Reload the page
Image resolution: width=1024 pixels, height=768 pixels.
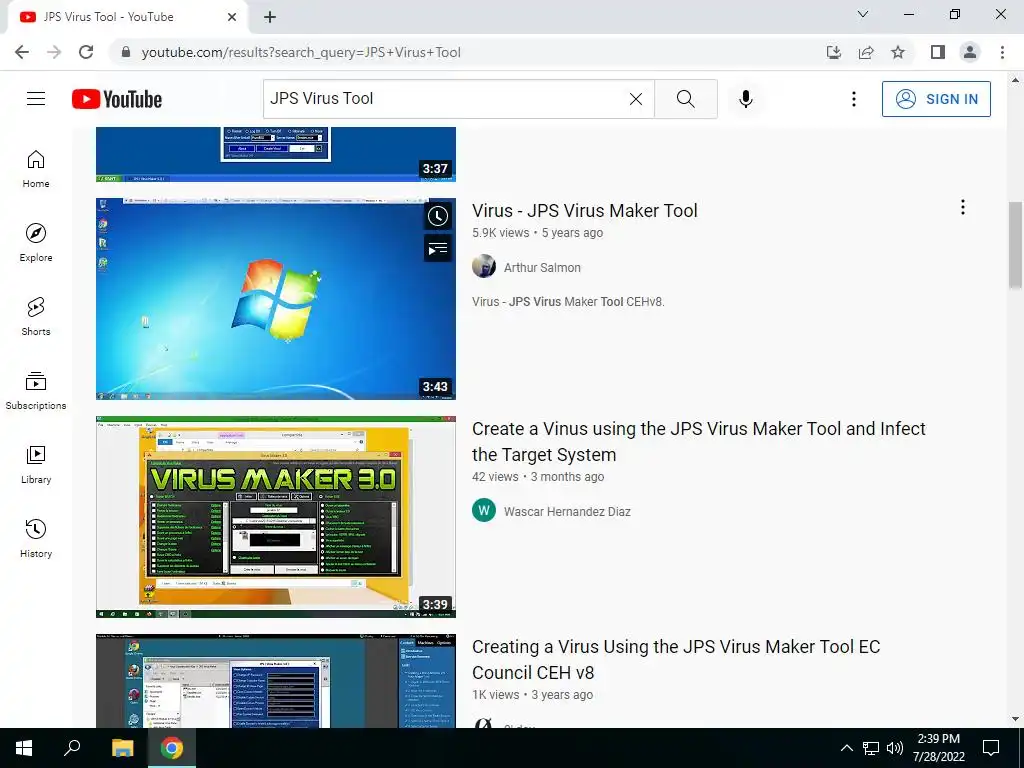pos(86,52)
